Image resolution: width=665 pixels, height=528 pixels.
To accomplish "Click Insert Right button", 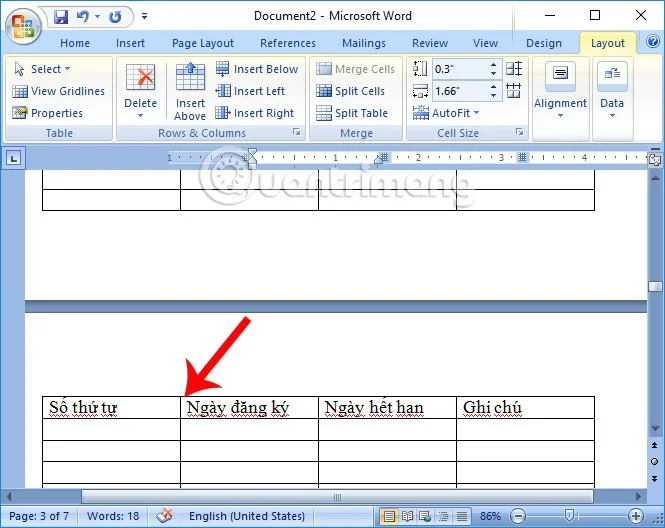I will click(x=254, y=113).
